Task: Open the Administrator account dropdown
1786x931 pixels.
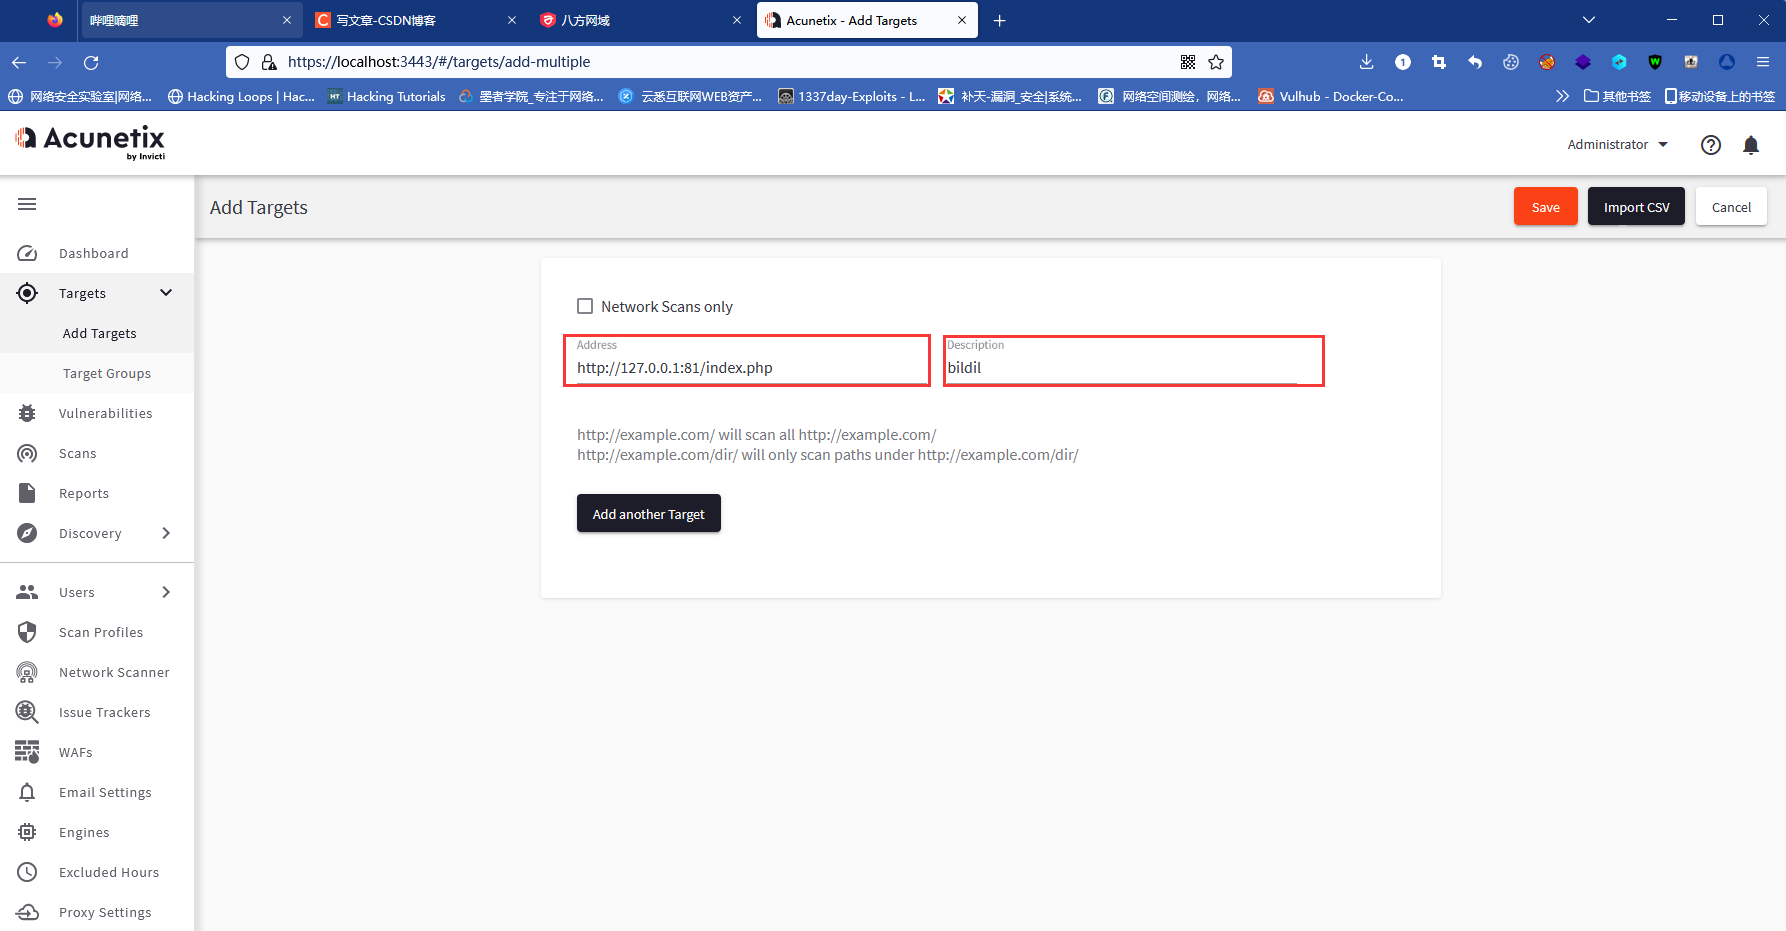Action: 1618,144
